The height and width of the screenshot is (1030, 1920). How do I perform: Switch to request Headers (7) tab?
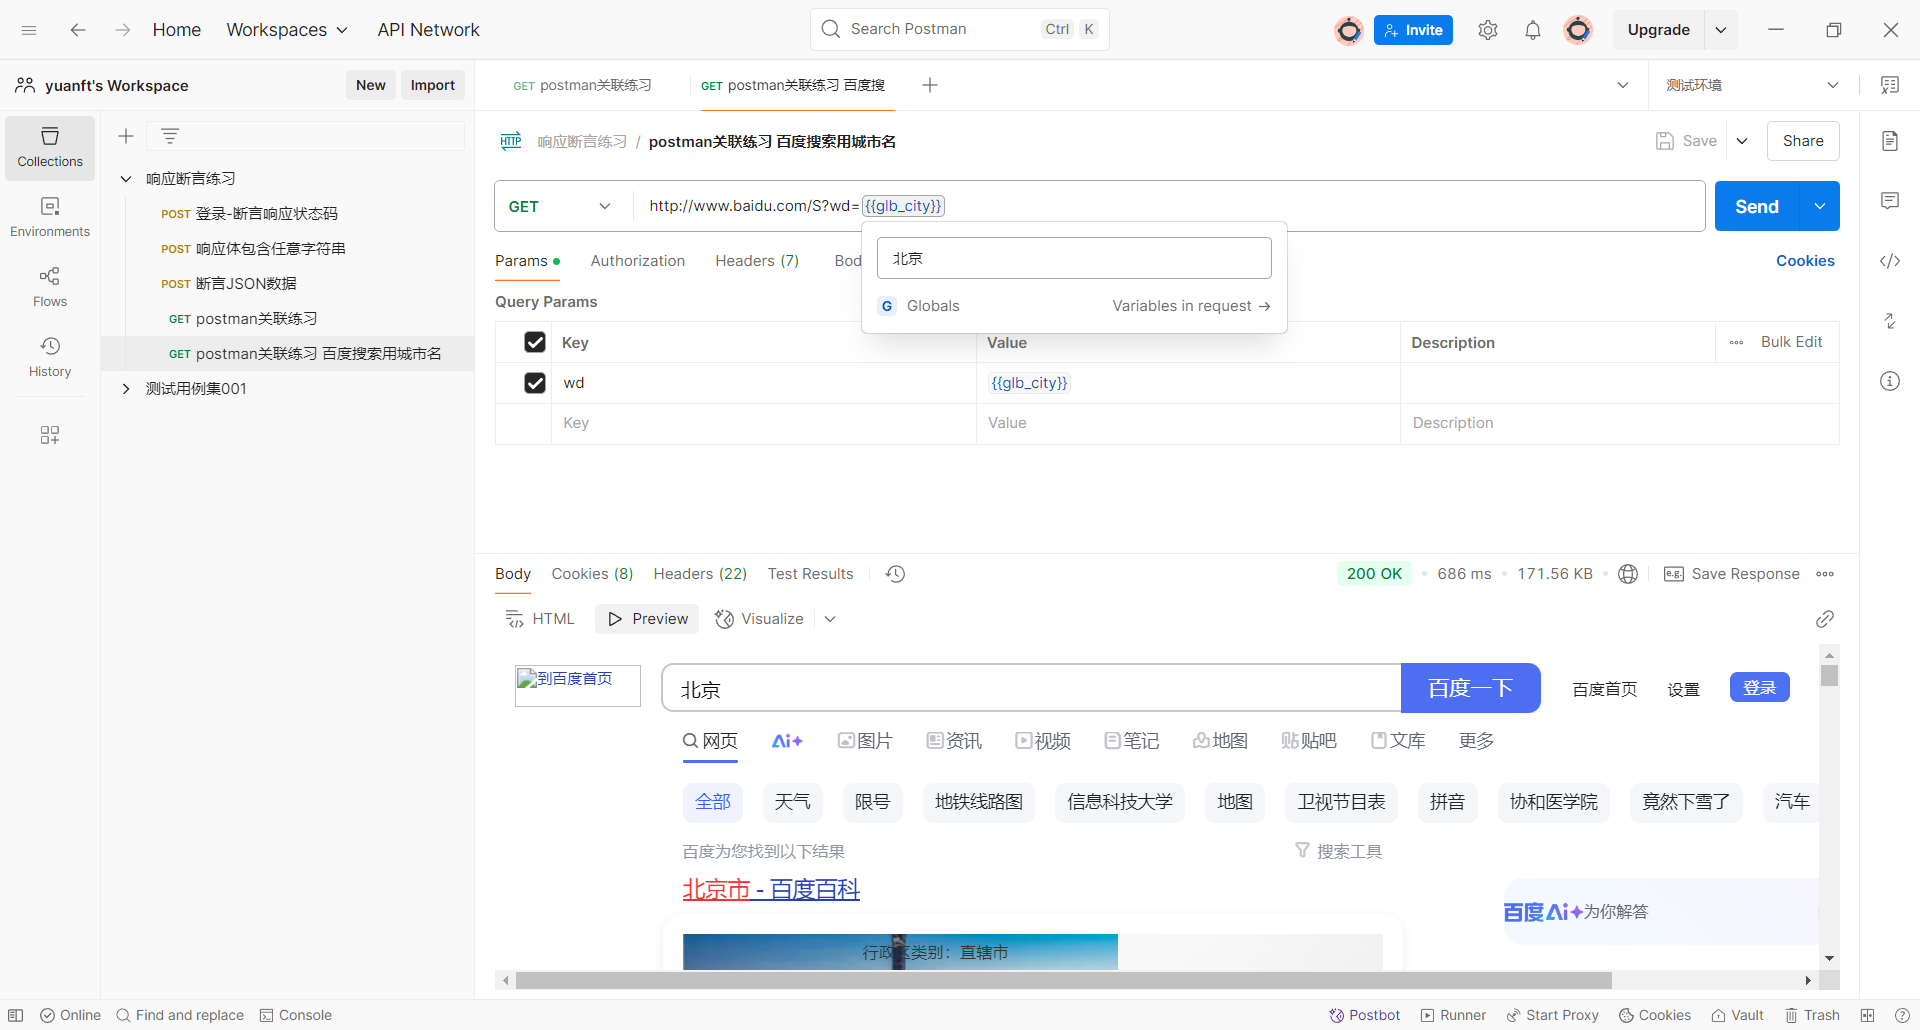757,261
